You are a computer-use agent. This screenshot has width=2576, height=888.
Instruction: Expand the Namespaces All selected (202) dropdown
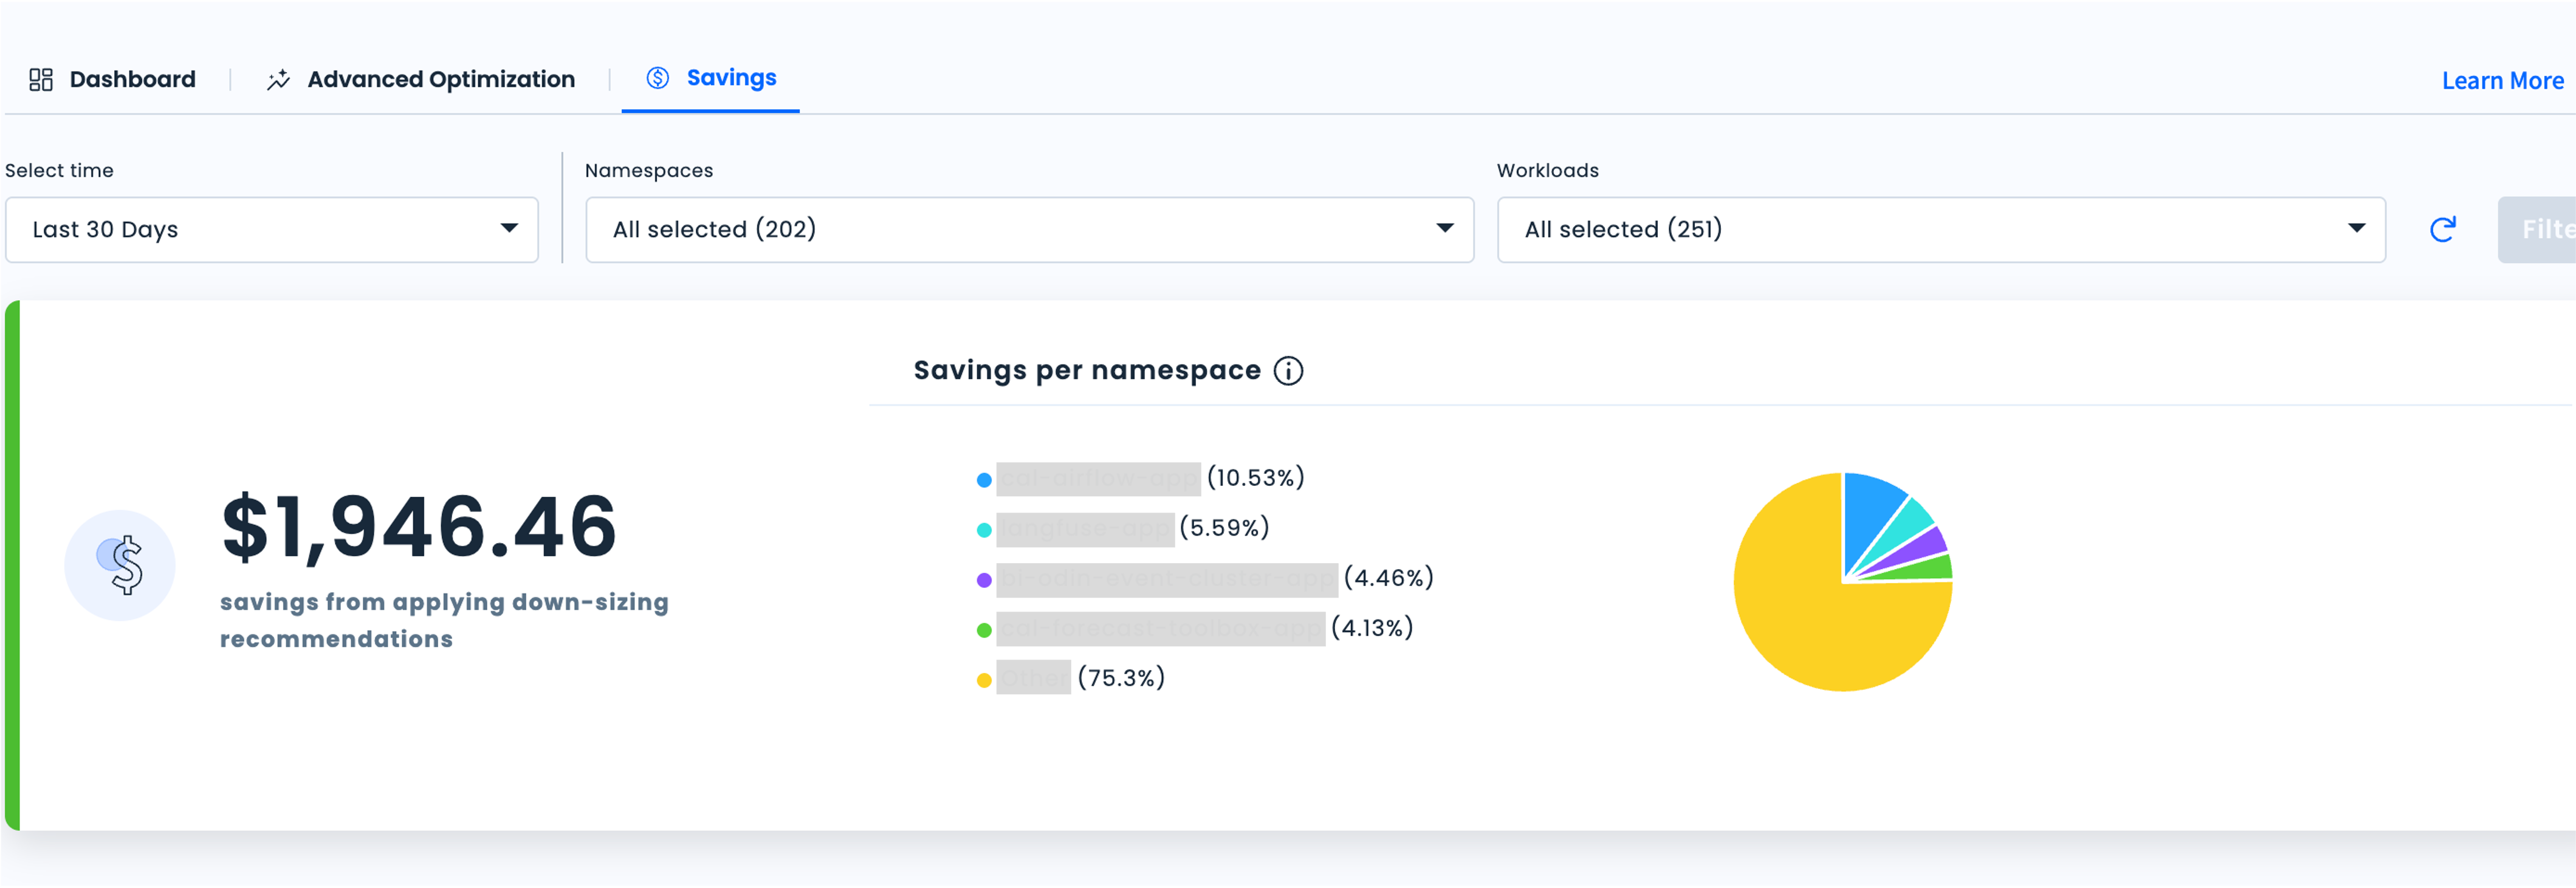(x=1029, y=230)
